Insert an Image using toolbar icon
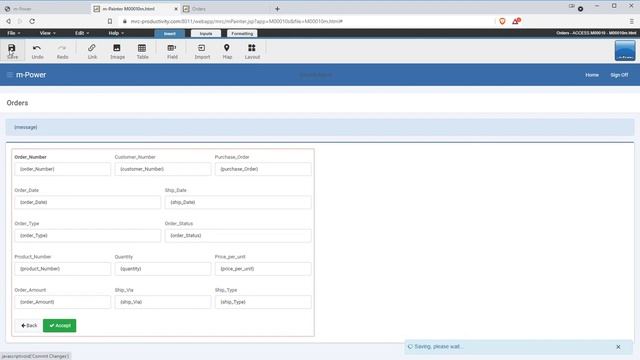Viewport: 640px width, 360px height. 117,51
